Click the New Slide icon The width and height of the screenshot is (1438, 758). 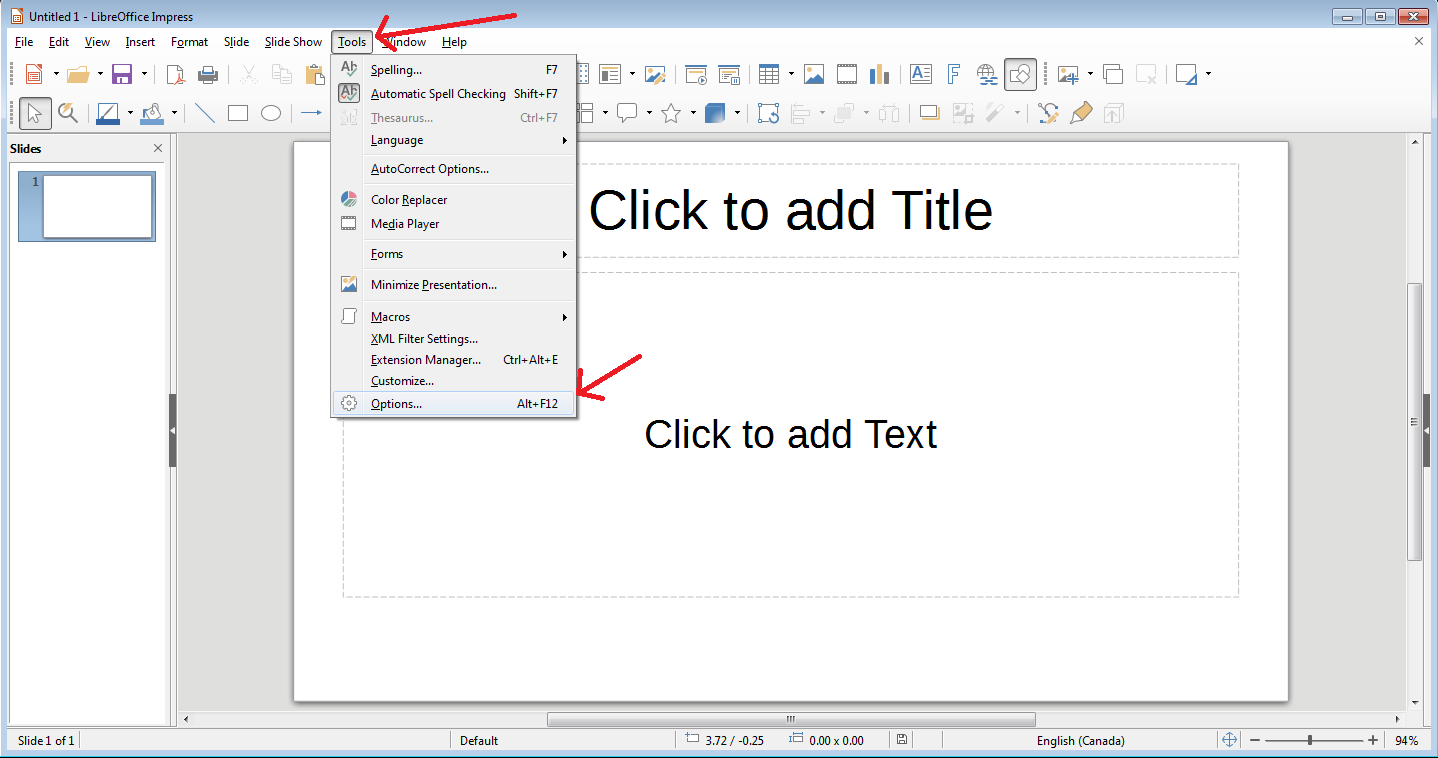pos(1069,74)
